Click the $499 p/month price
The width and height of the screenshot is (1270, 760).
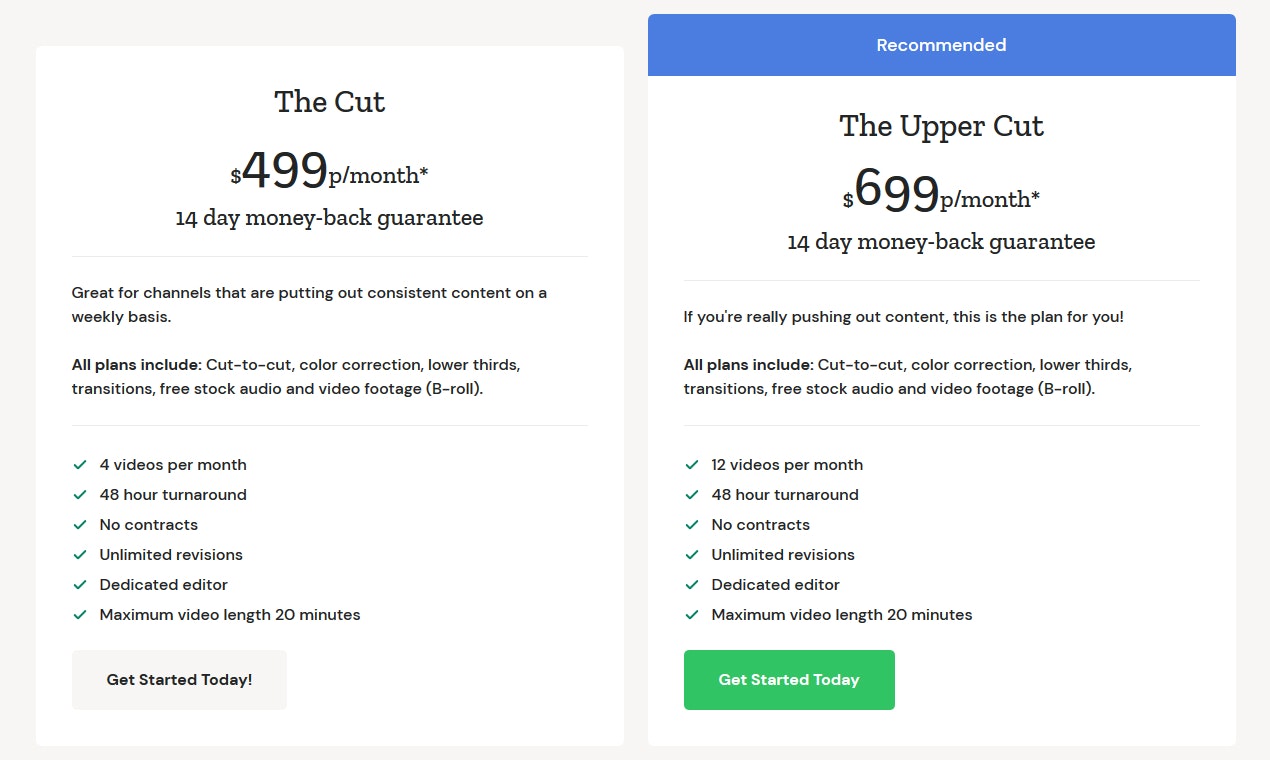coord(330,170)
